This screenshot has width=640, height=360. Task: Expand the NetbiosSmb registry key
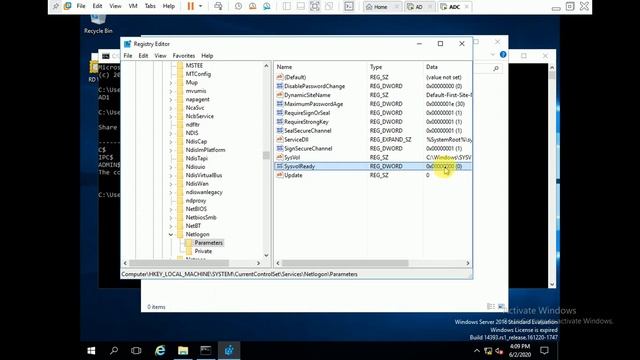pyautogui.click(x=171, y=218)
